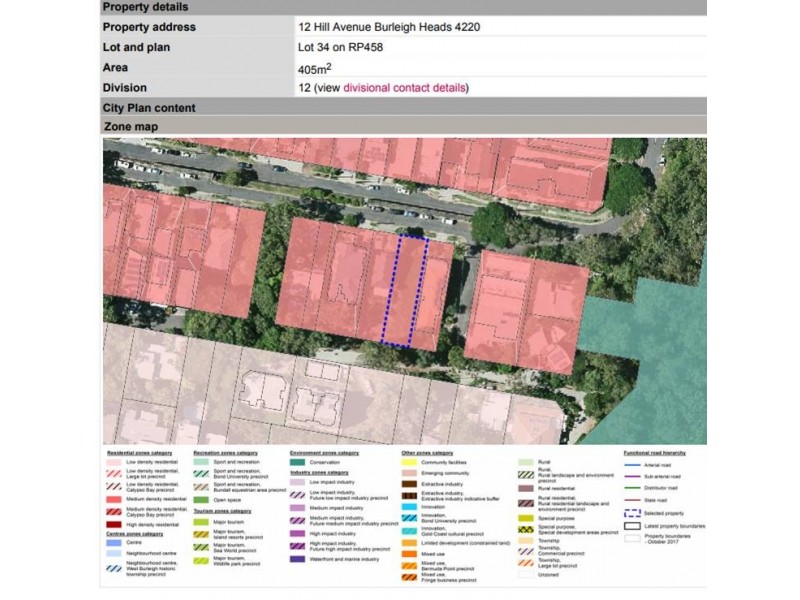800x600 pixels.
Task: Click the Centres zones category heading
Action: pos(135,534)
